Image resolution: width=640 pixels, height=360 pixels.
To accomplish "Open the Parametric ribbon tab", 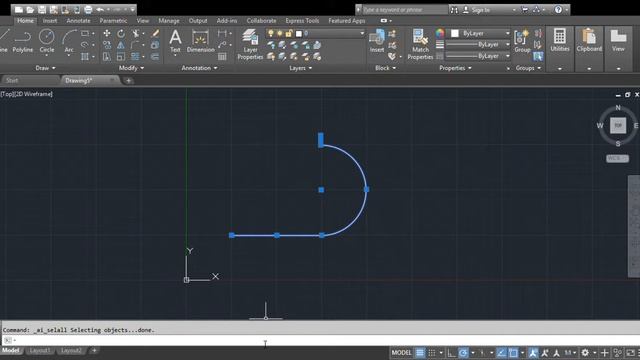I will [113, 21].
